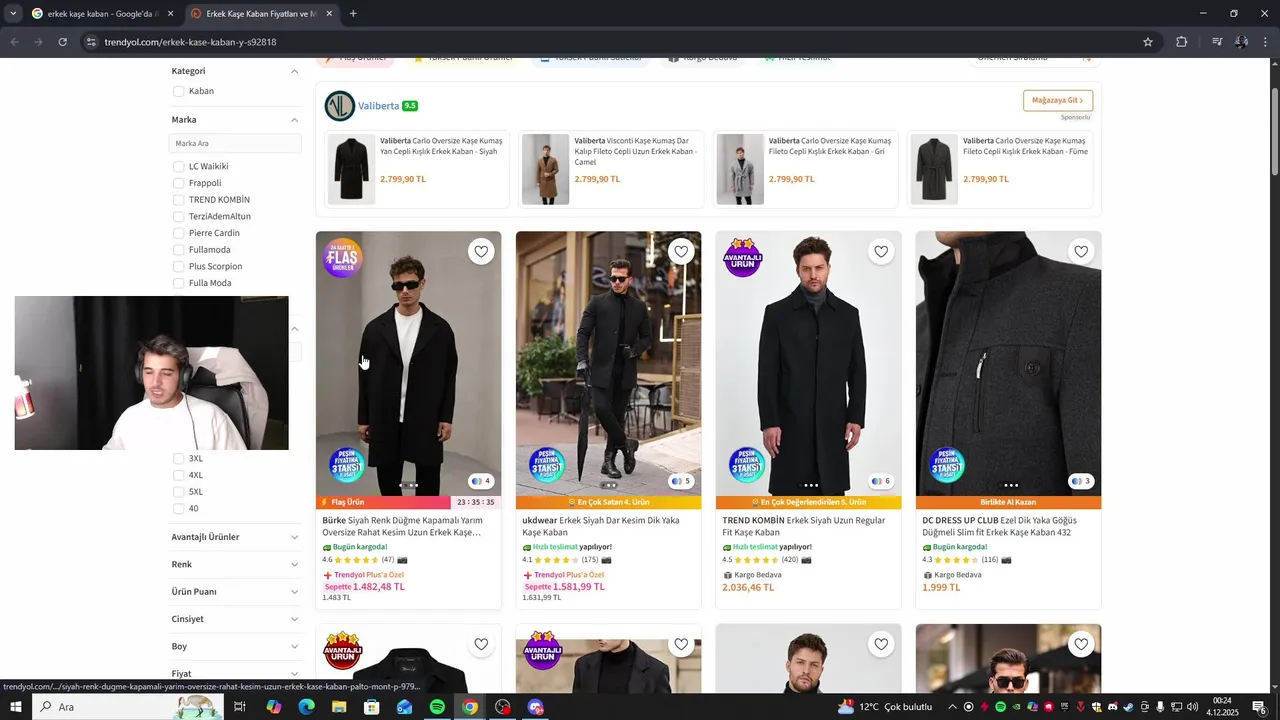The height and width of the screenshot is (720, 1280).
Task: Expand the Renk filter
Action: (294, 564)
